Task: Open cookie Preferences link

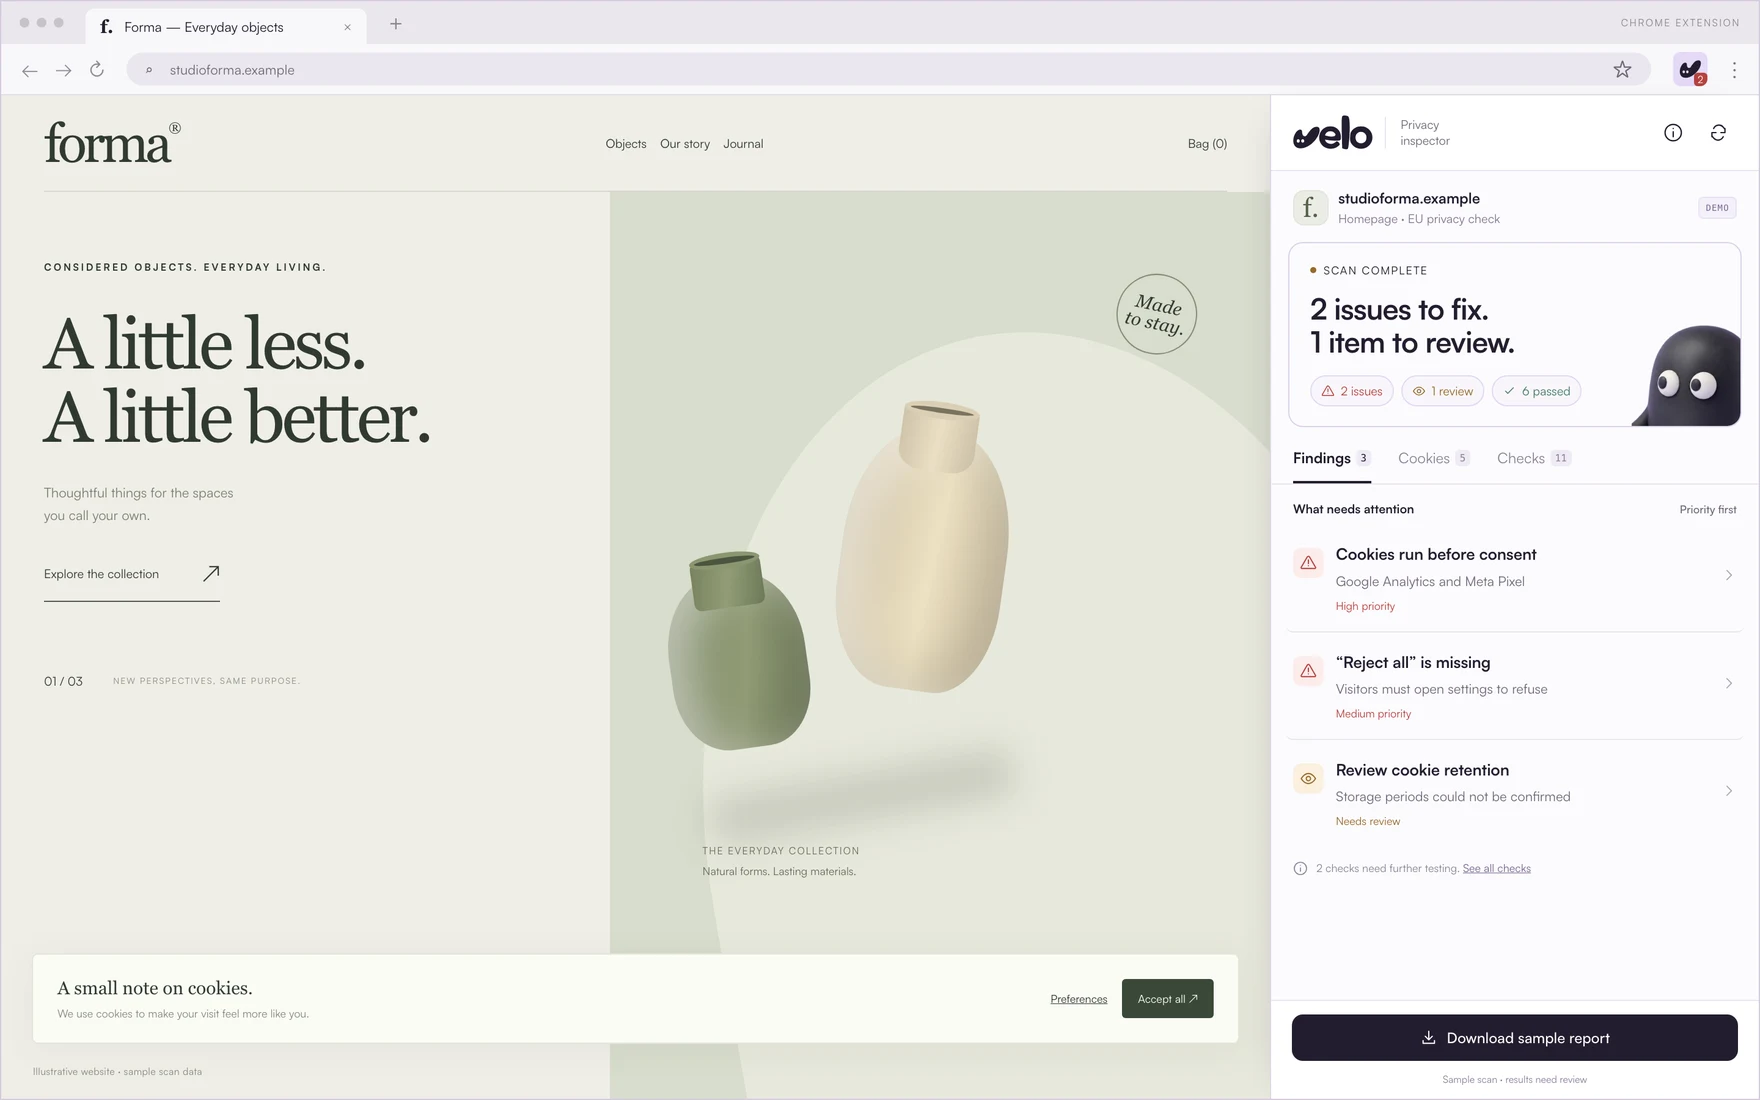Action: (1079, 999)
